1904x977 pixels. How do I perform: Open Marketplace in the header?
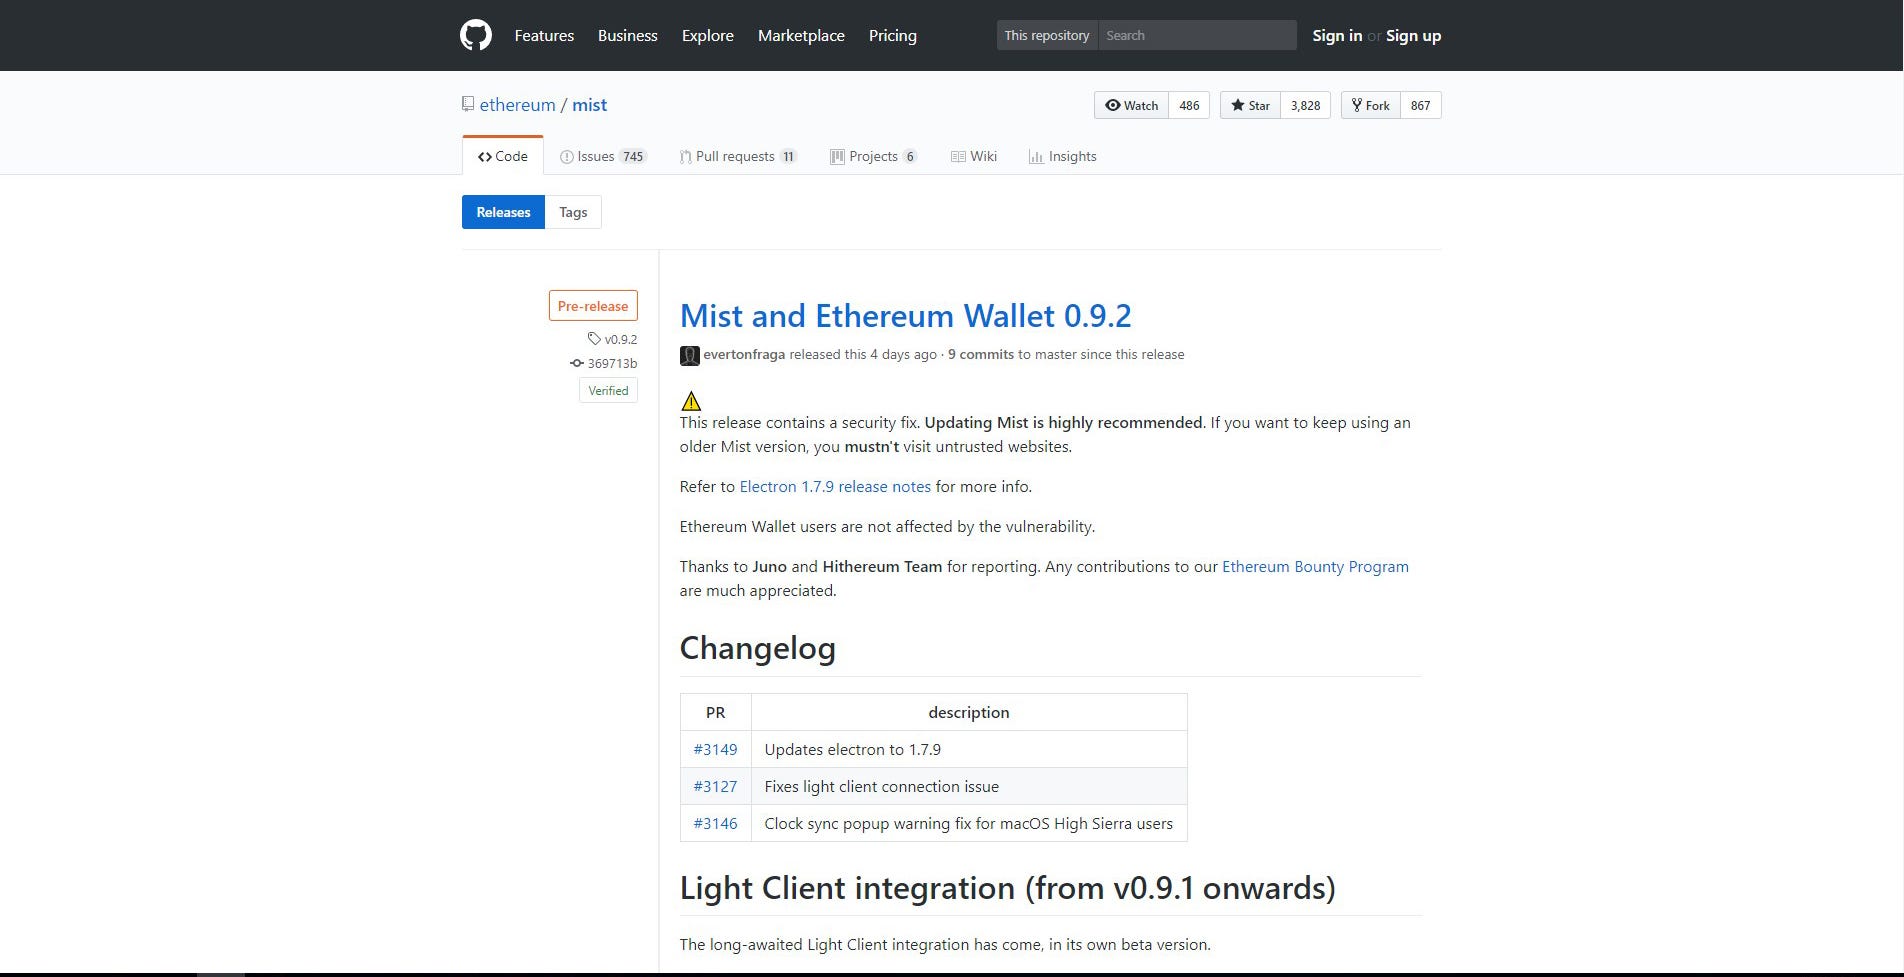coord(801,35)
